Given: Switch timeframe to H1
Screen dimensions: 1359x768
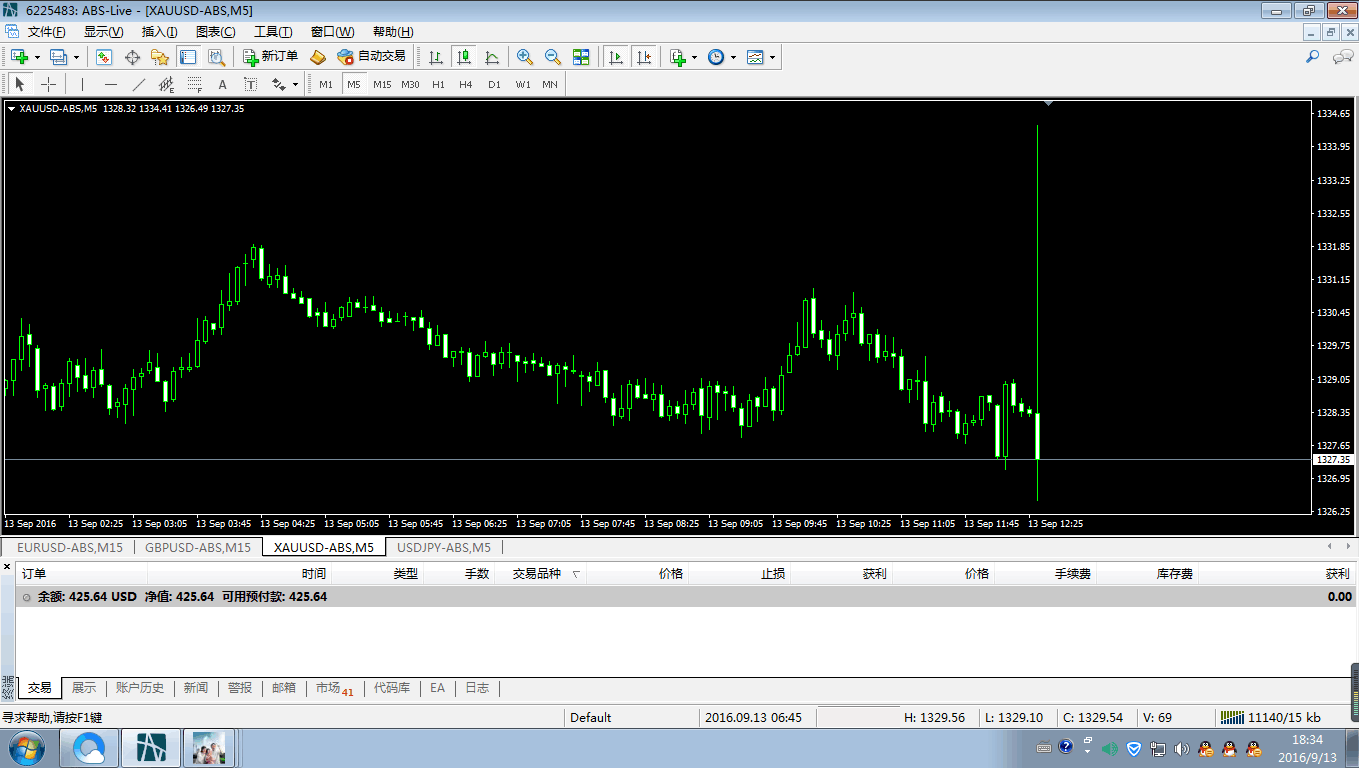Looking at the screenshot, I should coord(438,84).
